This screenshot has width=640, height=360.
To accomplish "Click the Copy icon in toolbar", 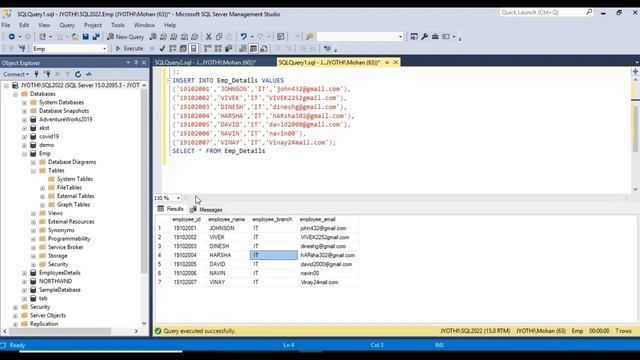I will (x=219, y=37).
